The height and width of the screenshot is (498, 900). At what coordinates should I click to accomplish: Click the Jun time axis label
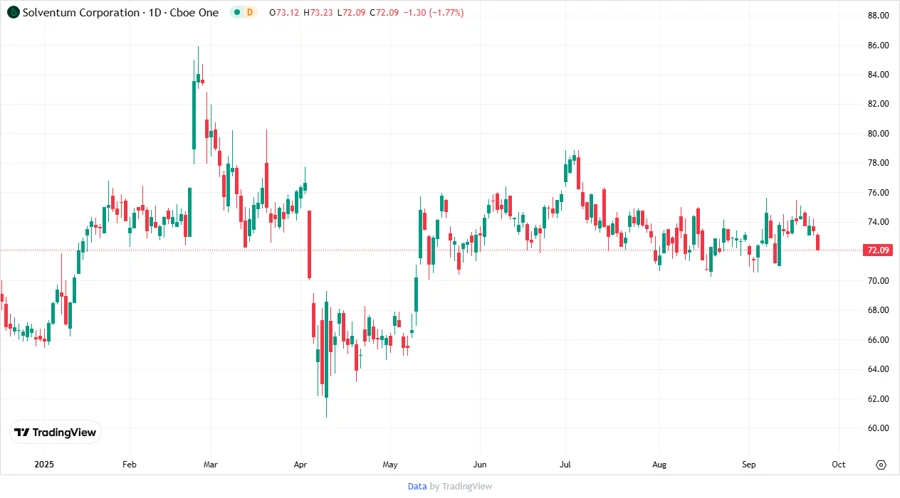point(479,464)
